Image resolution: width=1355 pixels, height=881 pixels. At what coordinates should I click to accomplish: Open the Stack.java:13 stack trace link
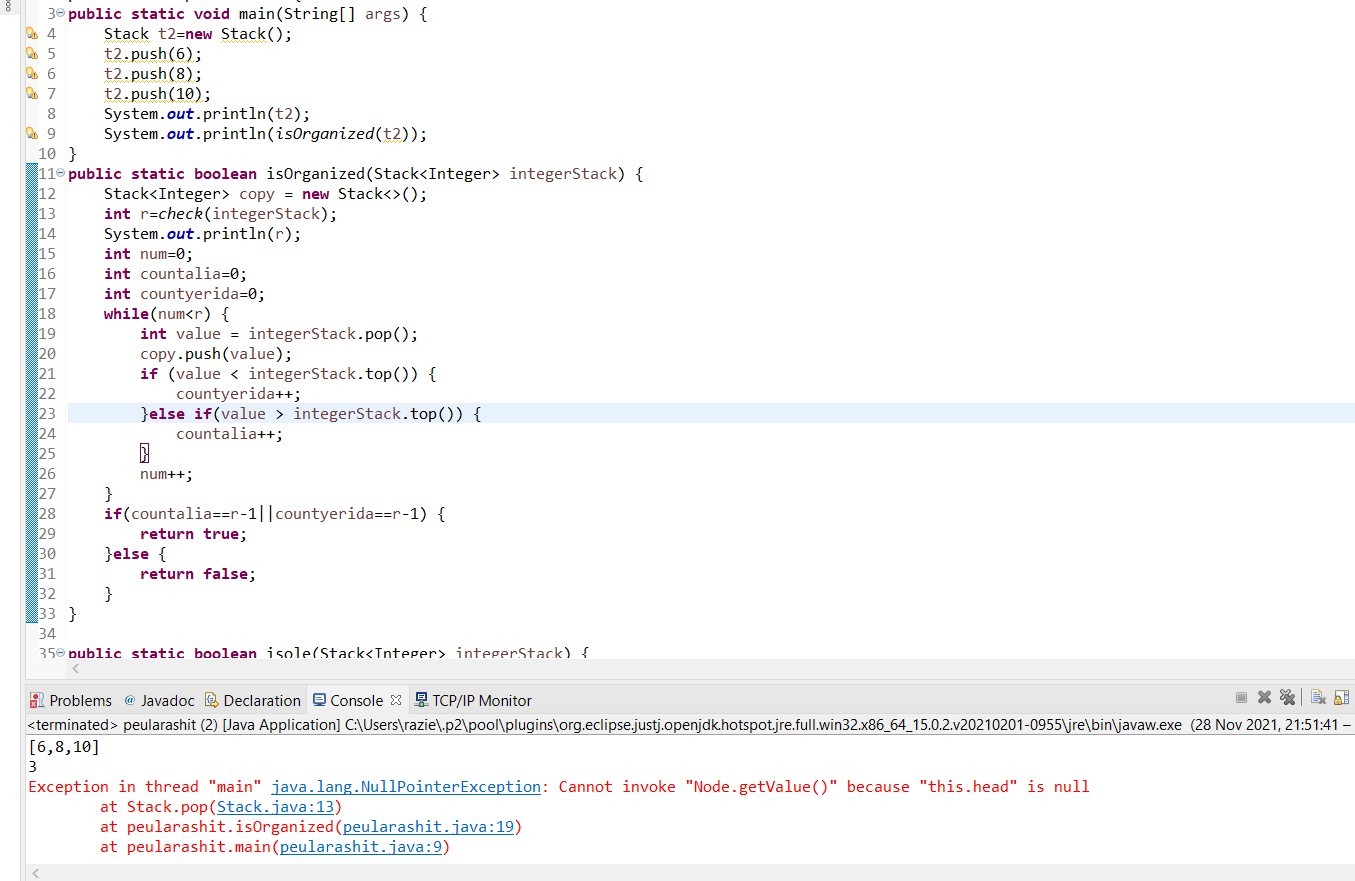point(279,807)
